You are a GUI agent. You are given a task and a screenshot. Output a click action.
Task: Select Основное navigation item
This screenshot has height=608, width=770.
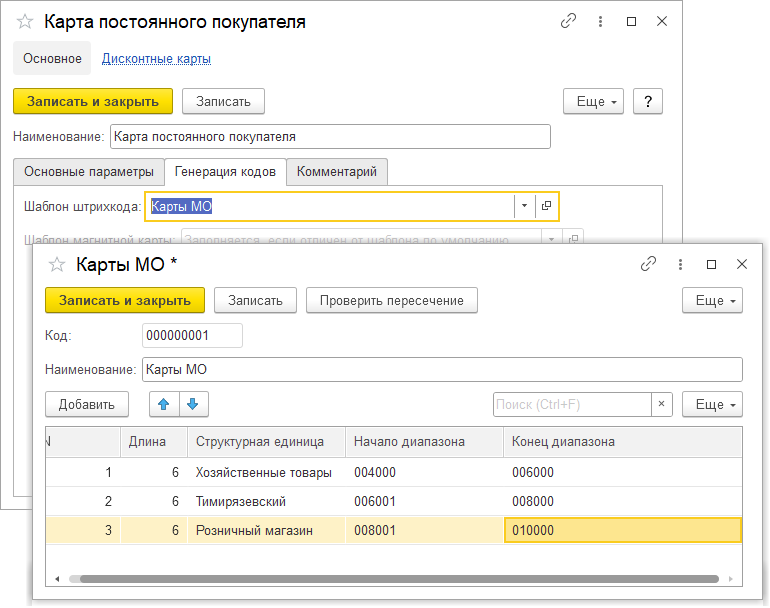(52, 58)
